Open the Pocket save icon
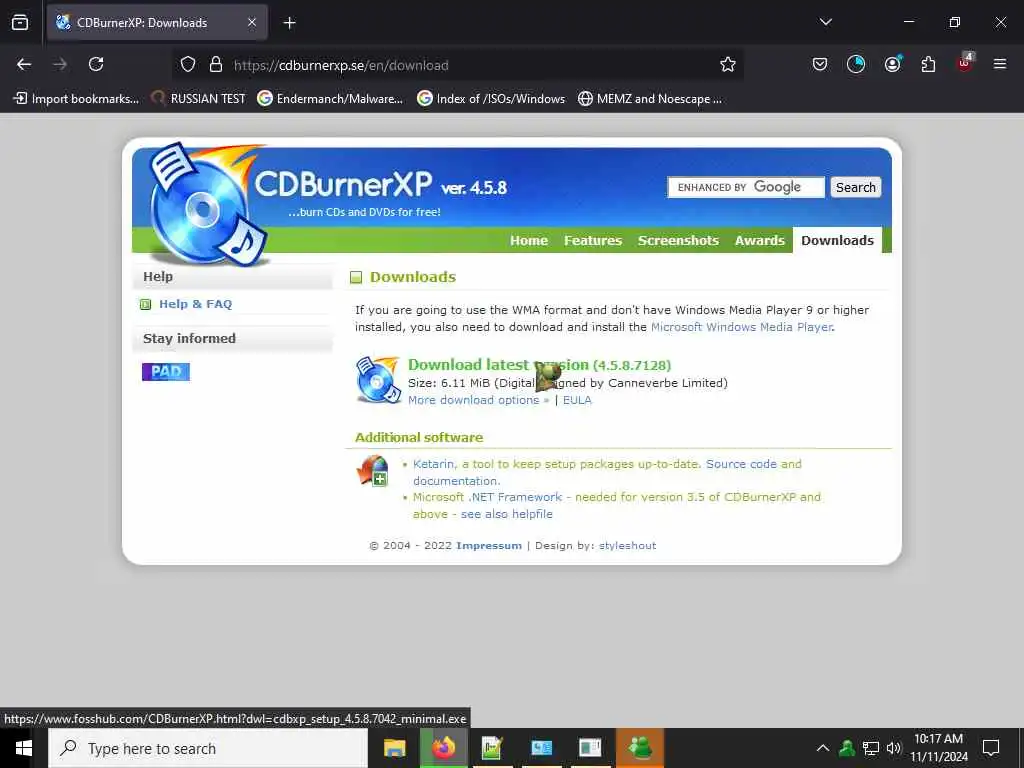The height and width of the screenshot is (768, 1024). [x=820, y=64]
